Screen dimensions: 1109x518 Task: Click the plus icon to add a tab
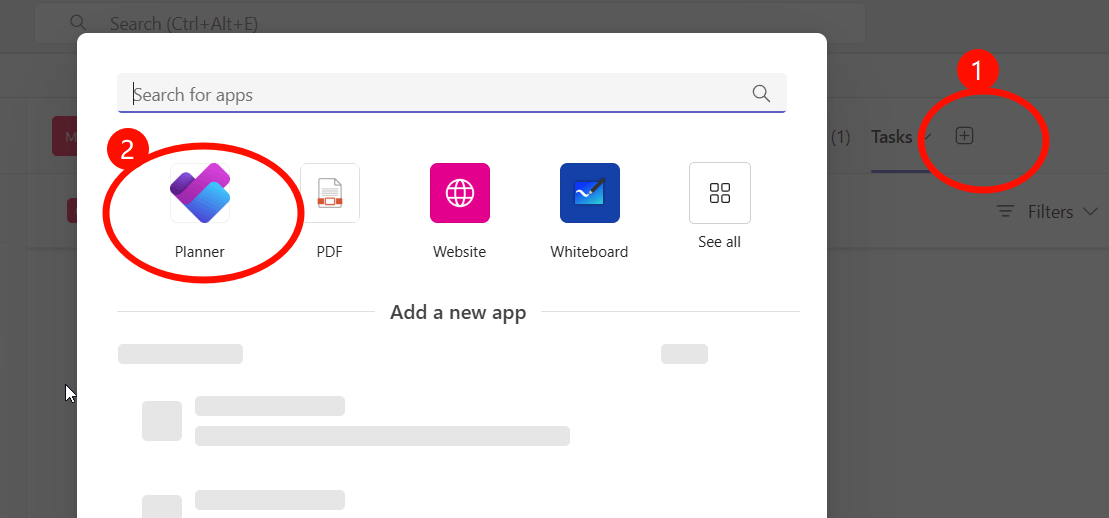[965, 136]
